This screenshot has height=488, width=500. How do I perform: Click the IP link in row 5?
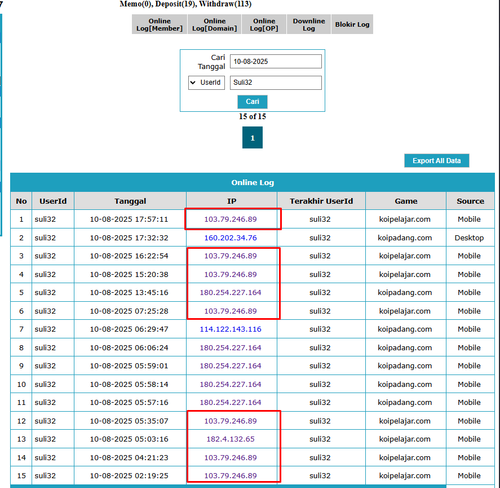(231, 292)
